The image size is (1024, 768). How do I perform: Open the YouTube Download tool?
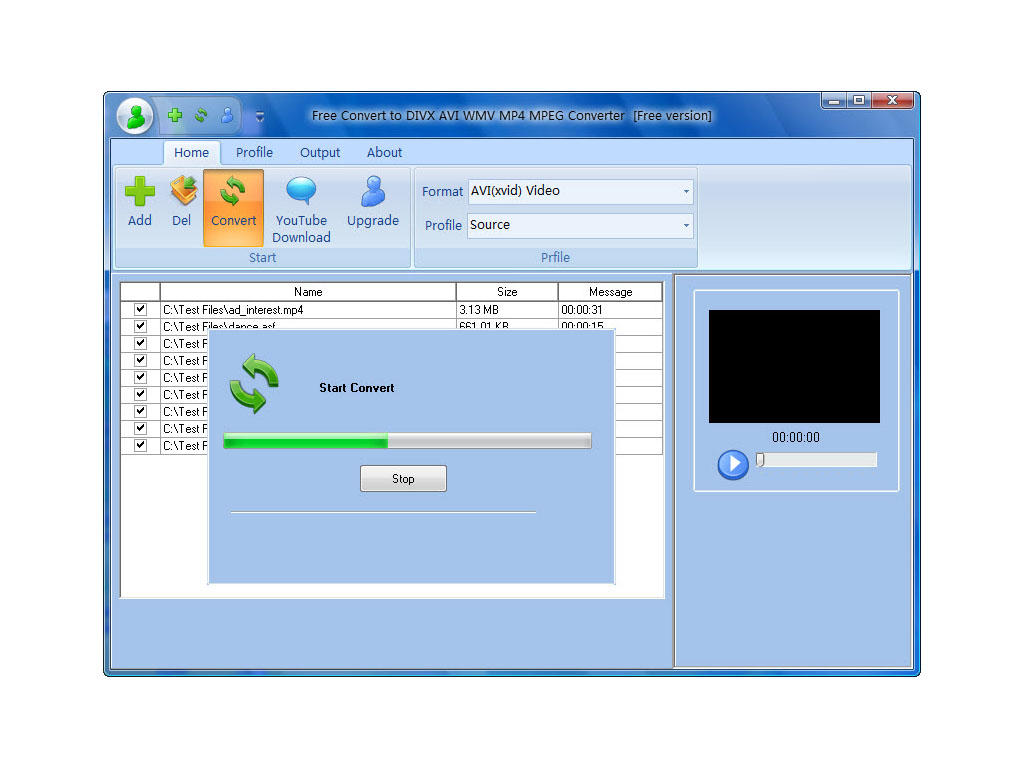click(x=301, y=210)
